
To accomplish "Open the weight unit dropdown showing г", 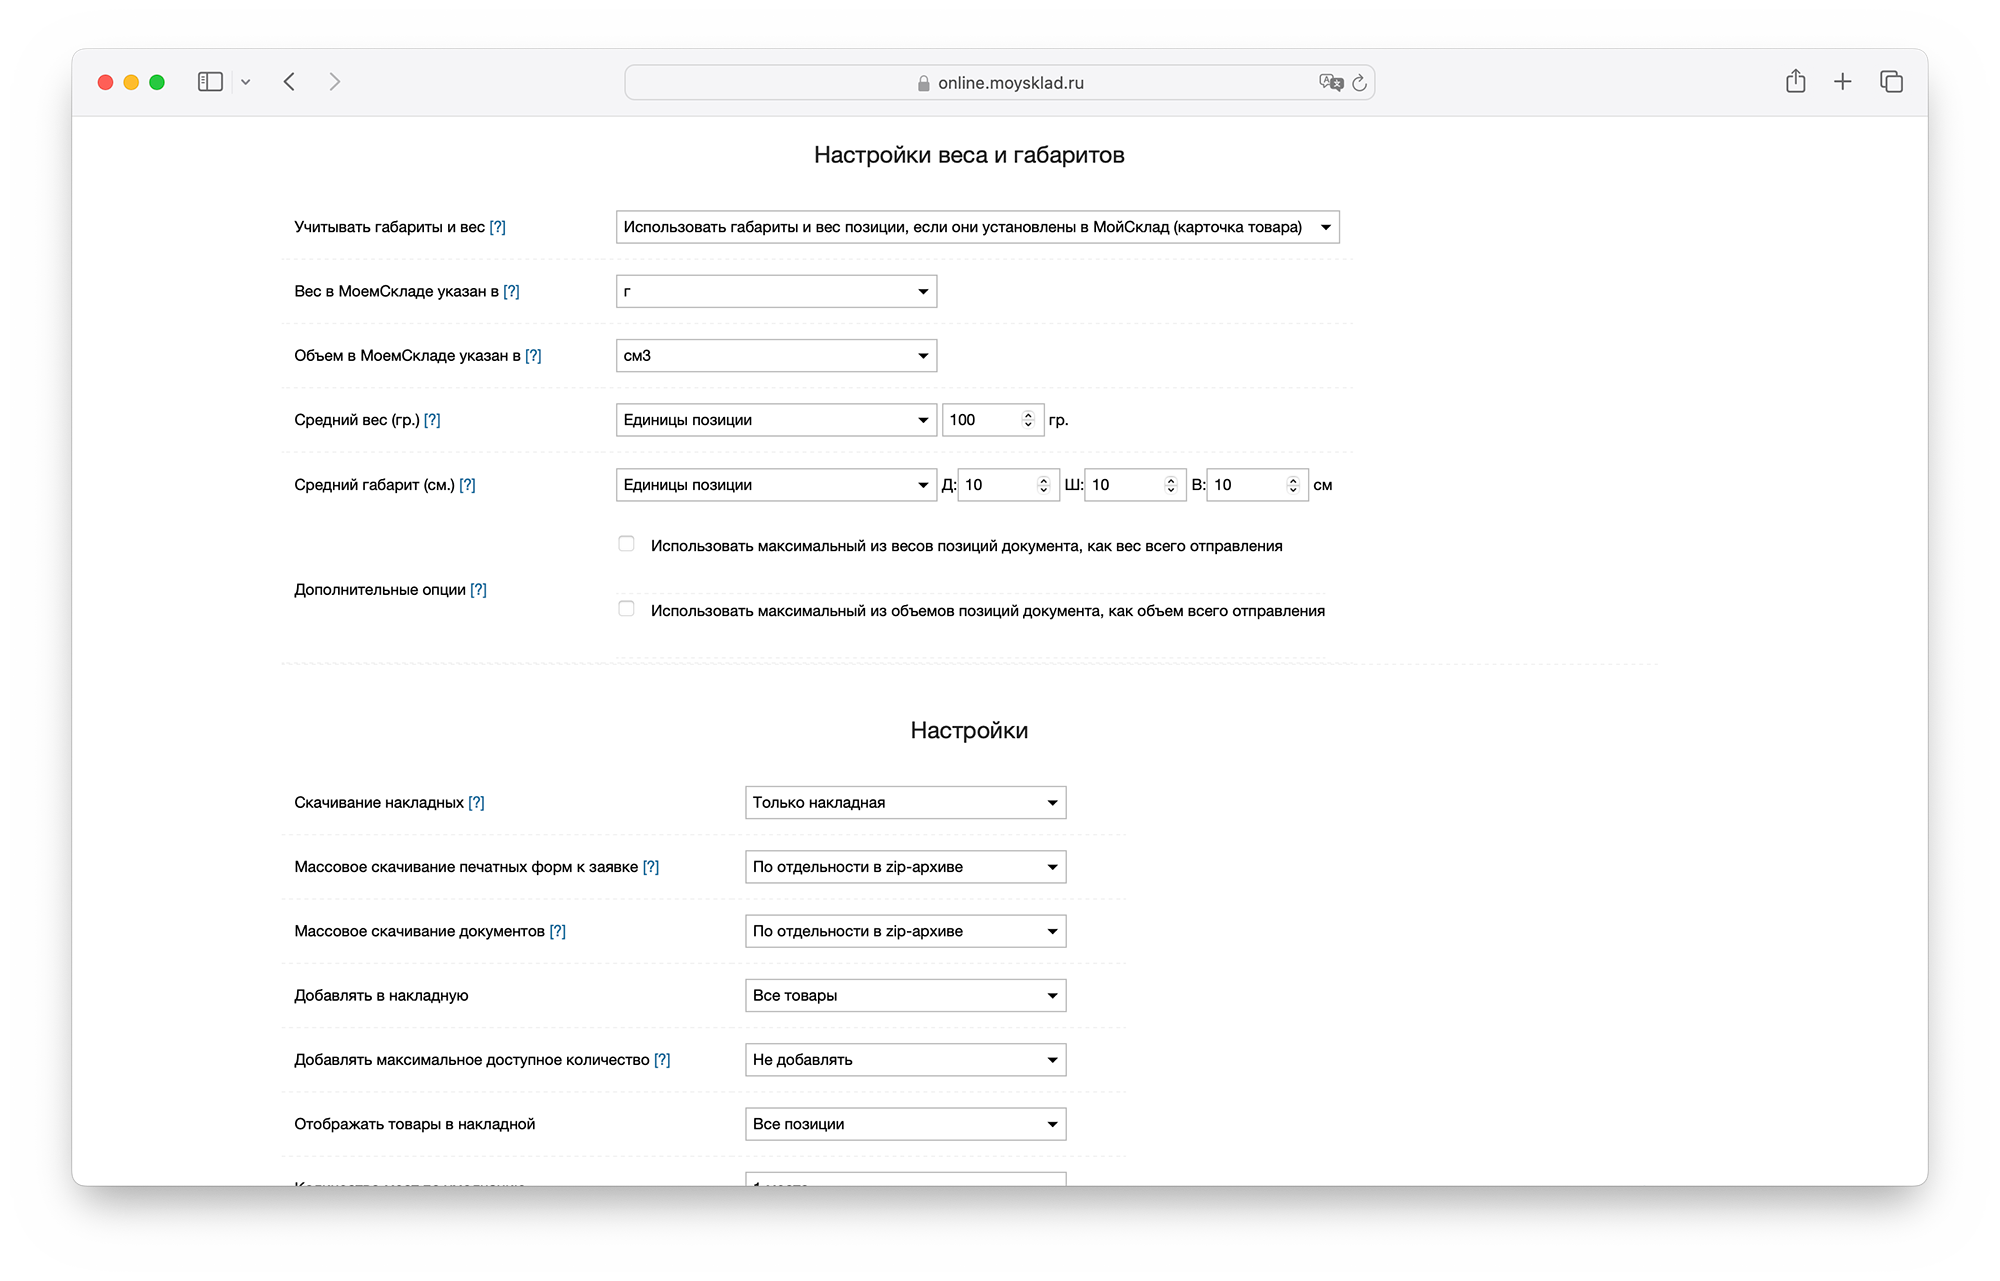I will pyautogui.click(x=776, y=292).
